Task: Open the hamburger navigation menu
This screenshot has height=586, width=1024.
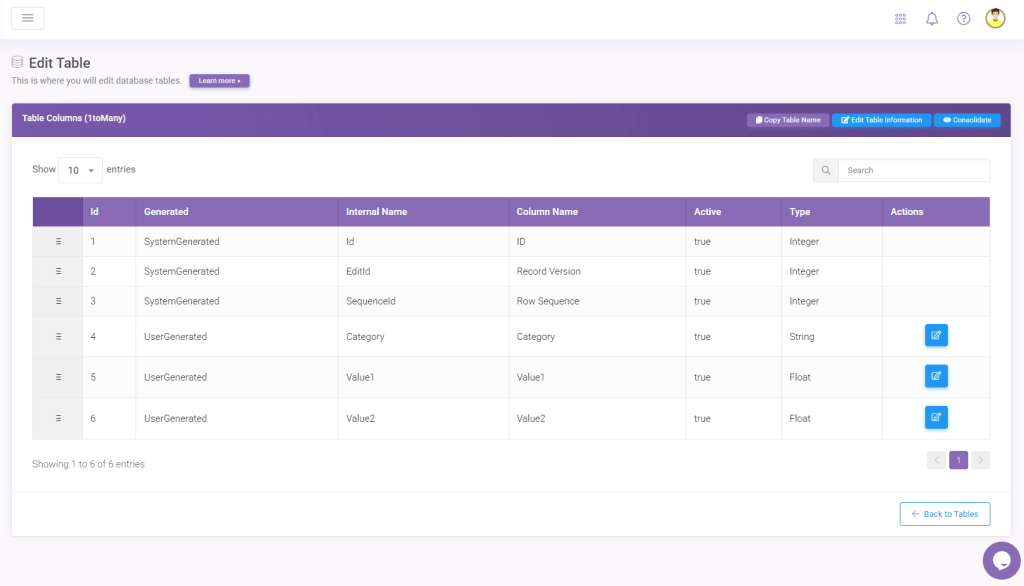Action: [27, 18]
